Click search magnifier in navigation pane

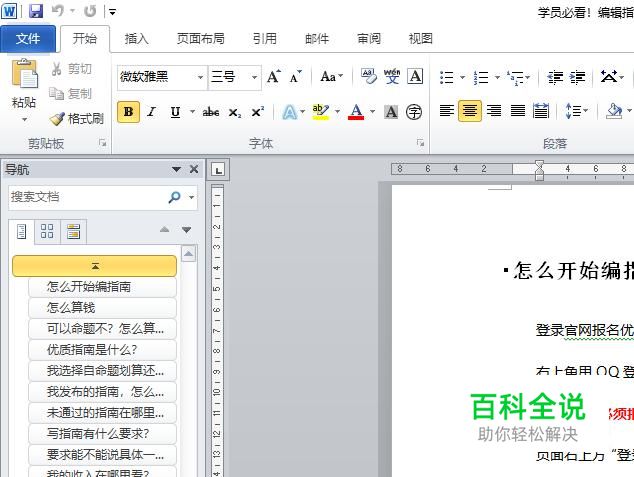click(x=174, y=197)
